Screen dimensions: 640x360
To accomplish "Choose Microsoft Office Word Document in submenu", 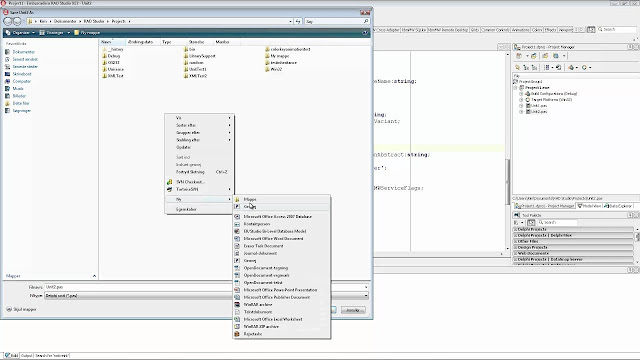I will coord(282,239).
